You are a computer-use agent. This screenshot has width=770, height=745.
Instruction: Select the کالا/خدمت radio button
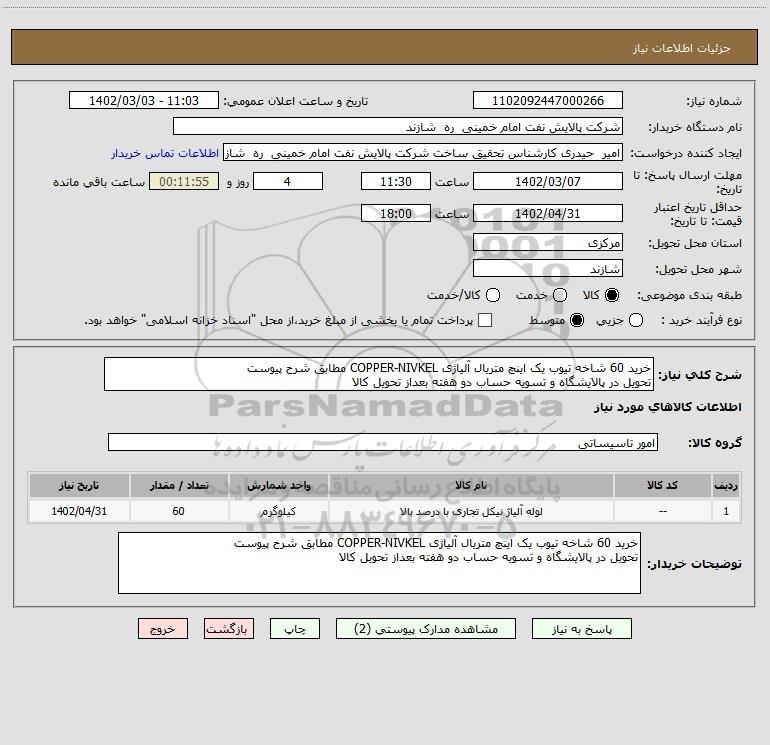click(x=493, y=295)
